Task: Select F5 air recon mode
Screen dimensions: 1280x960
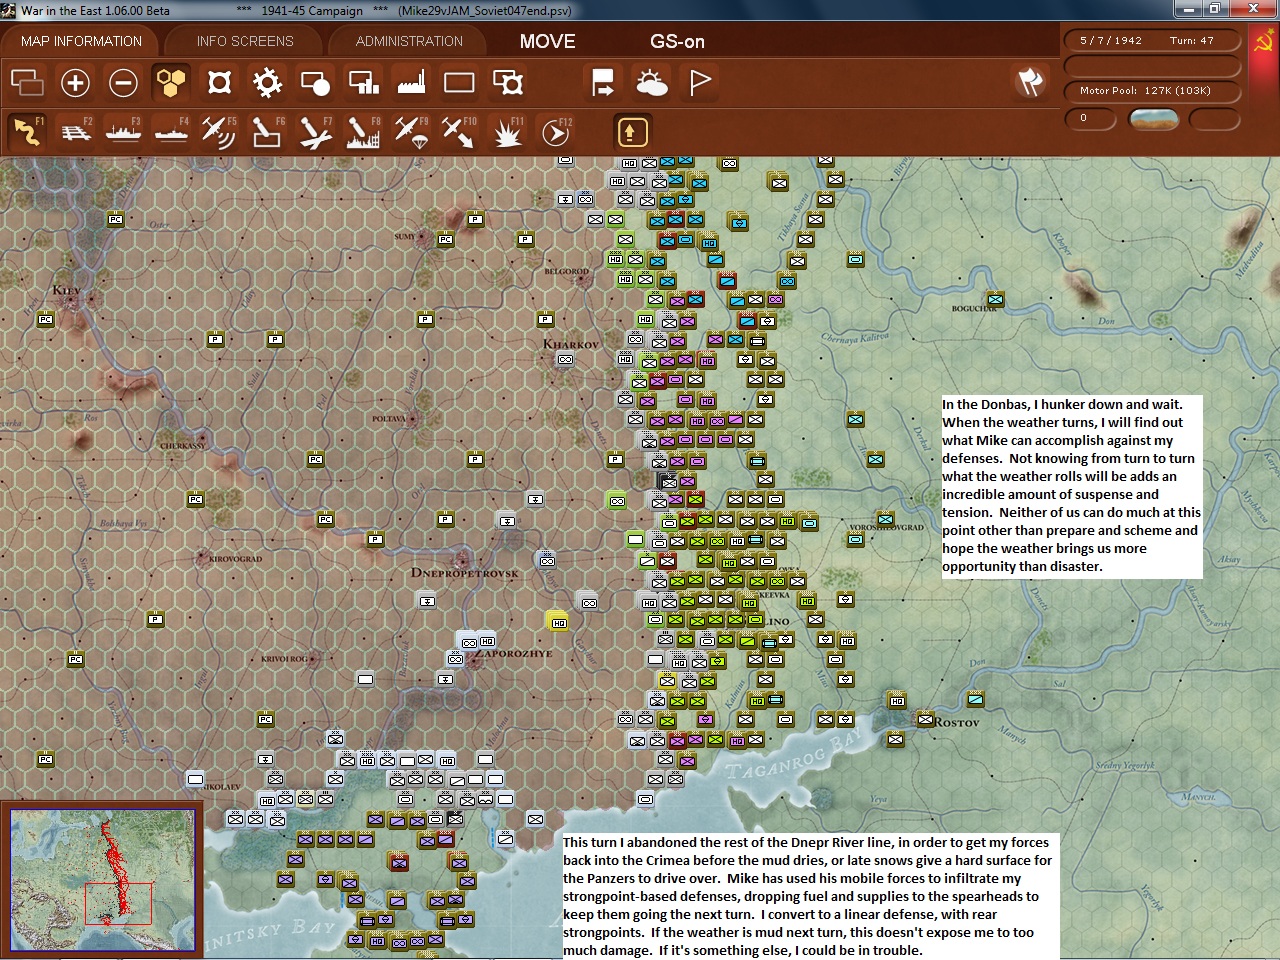Action: (x=219, y=131)
